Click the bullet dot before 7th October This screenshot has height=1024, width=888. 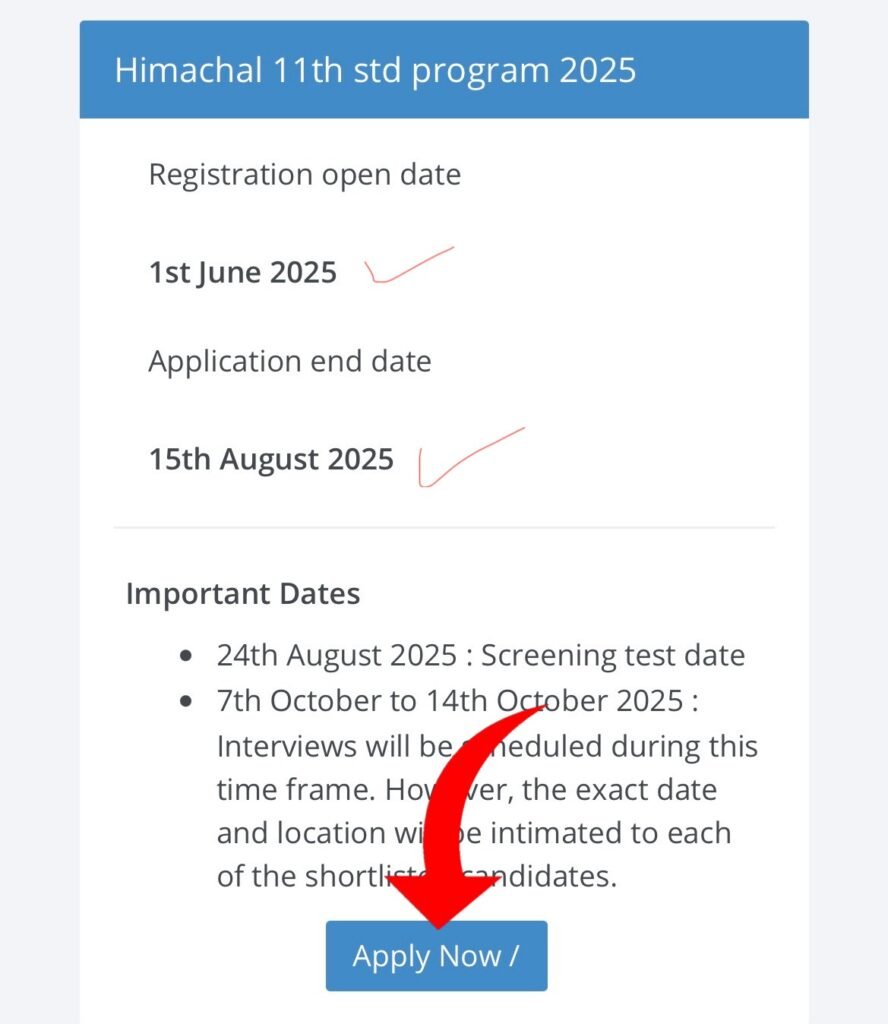185,702
